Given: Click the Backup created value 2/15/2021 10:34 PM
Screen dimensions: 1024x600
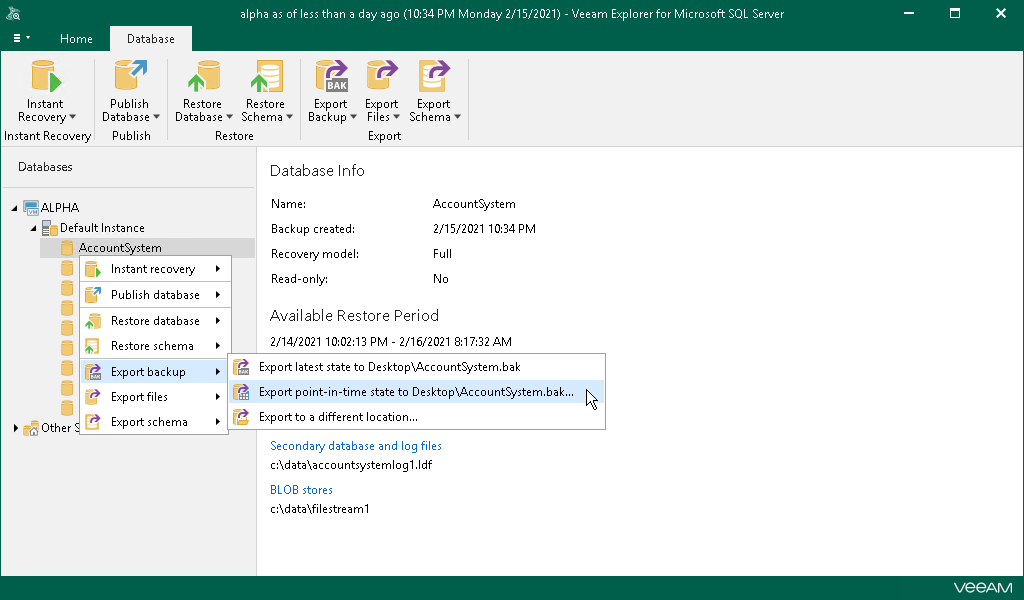Looking at the screenshot, I should pyautogui.click(x=484, y=229).
